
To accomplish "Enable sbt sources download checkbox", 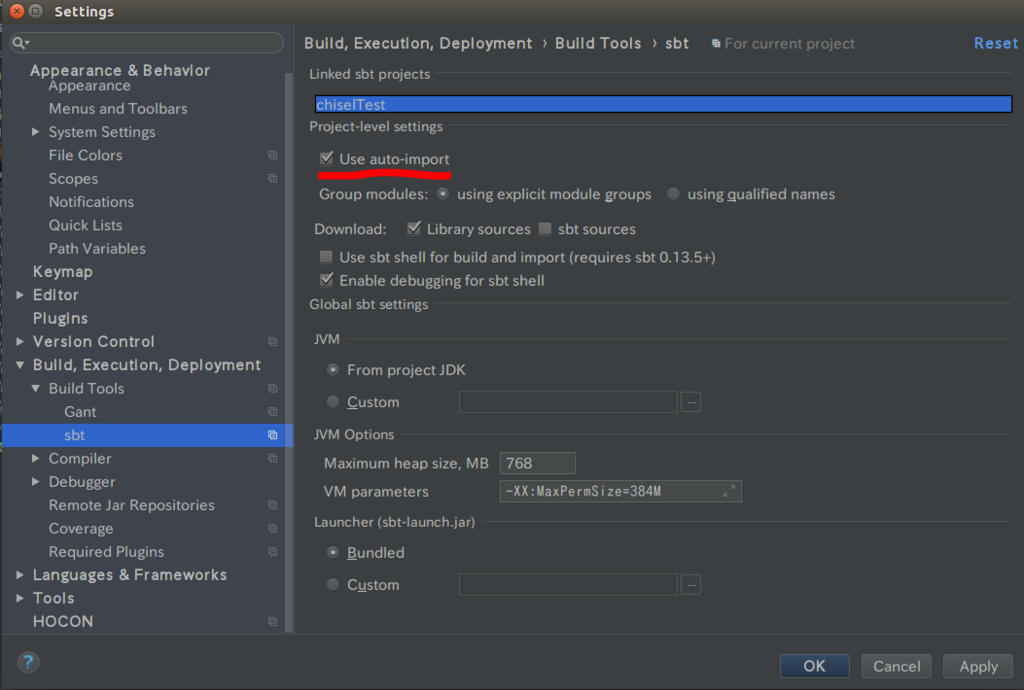I will [x=545, y=228].
